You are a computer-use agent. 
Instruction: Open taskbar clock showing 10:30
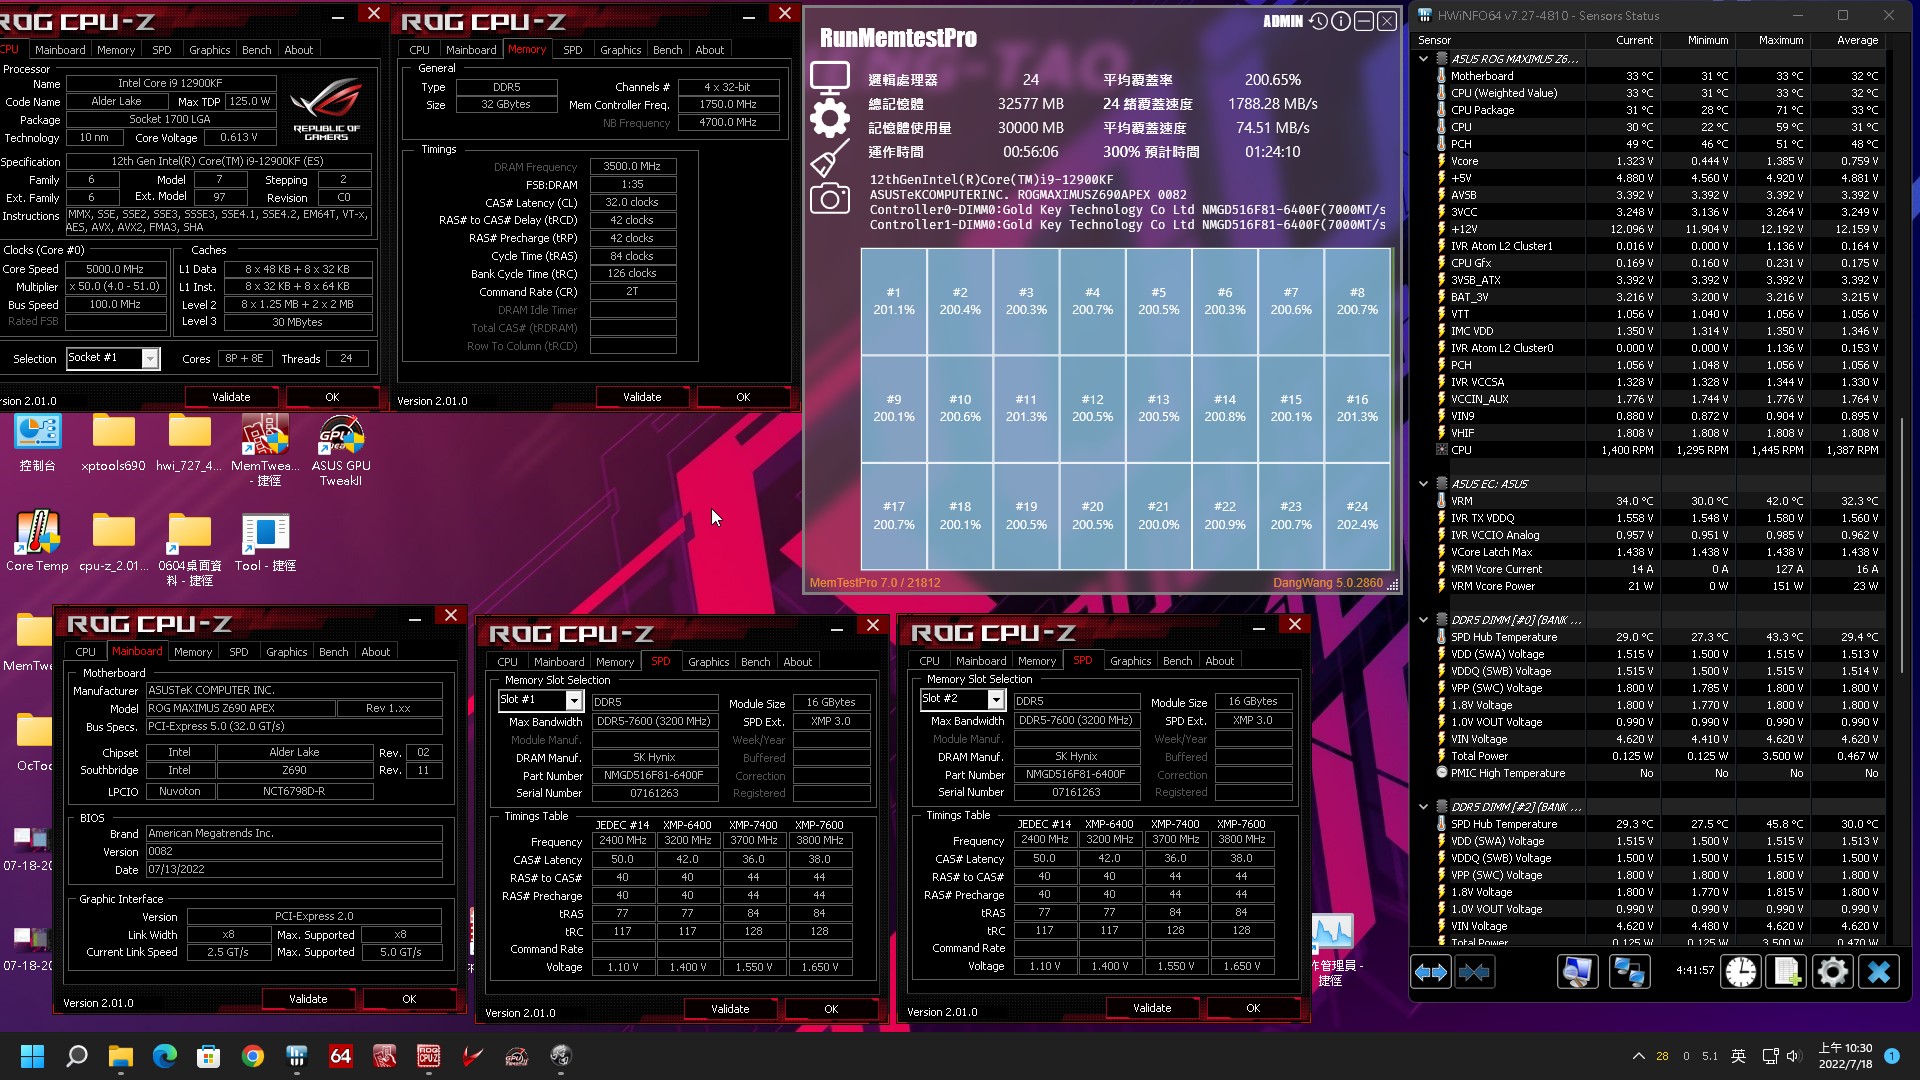pos(1845,1056)
